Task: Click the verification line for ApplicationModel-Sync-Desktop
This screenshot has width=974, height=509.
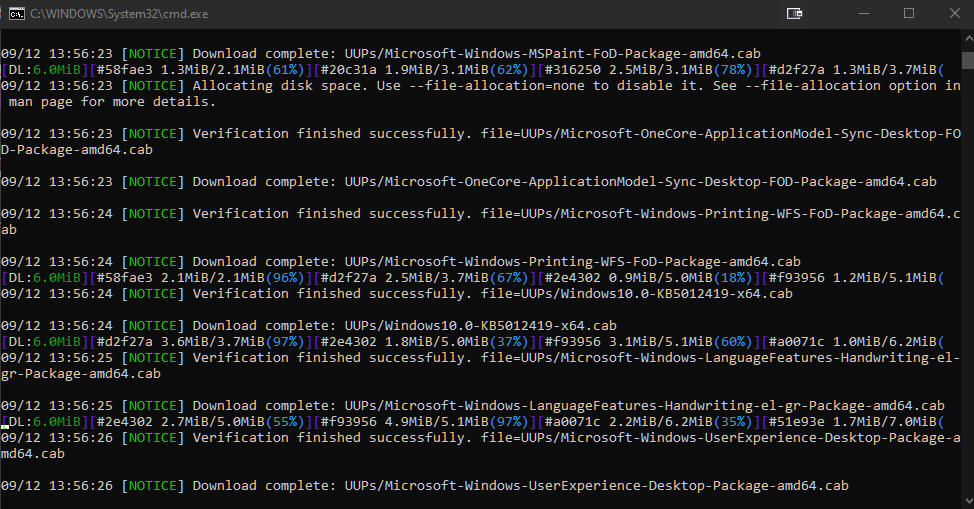Action: [x=481, y=134]
